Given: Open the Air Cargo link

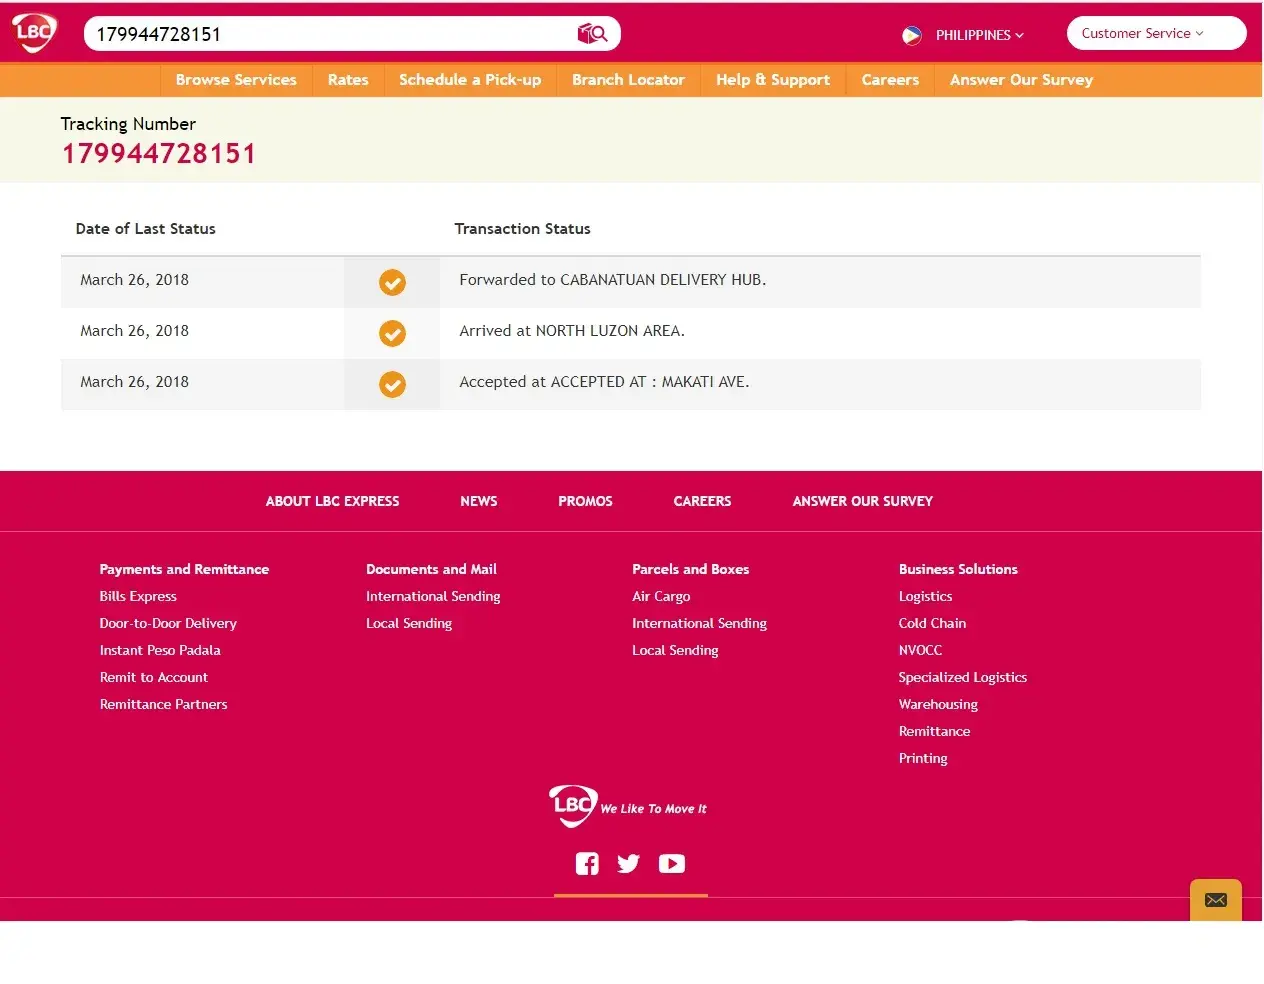Looking at the screenshot, I should coord(661,596).
